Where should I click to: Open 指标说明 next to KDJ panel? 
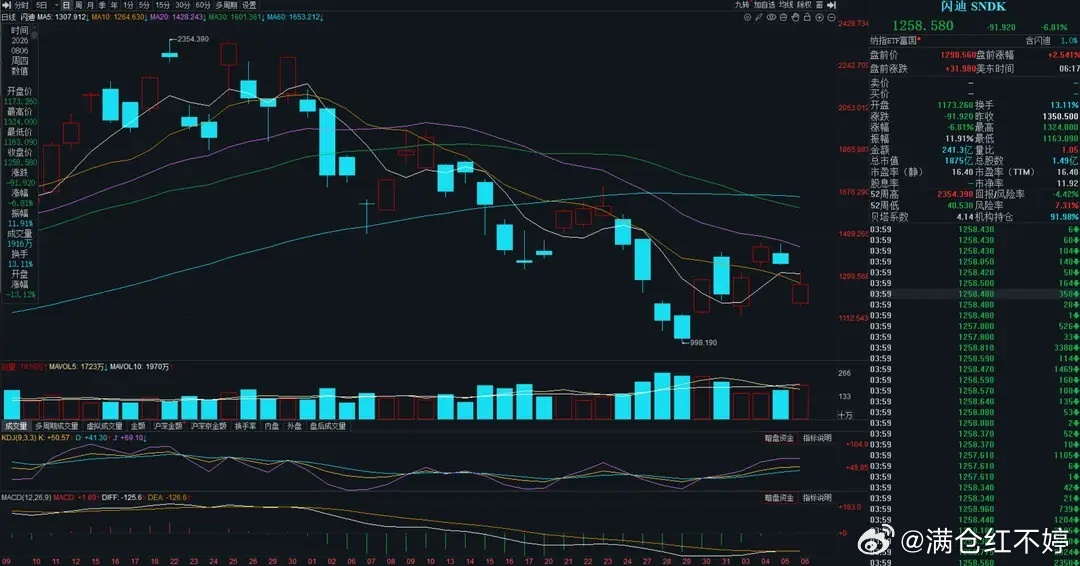[x=817, y=438]
